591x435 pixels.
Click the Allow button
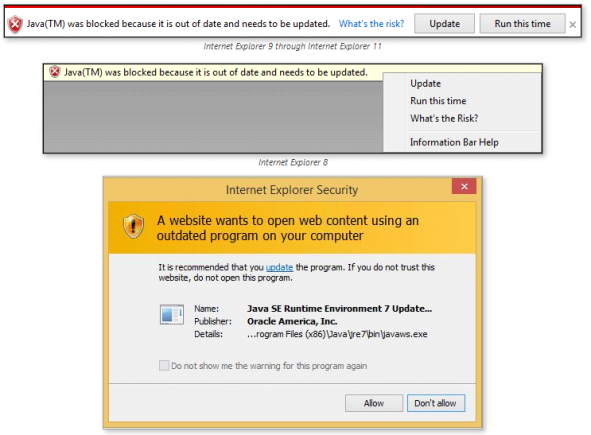pos(374,403)
